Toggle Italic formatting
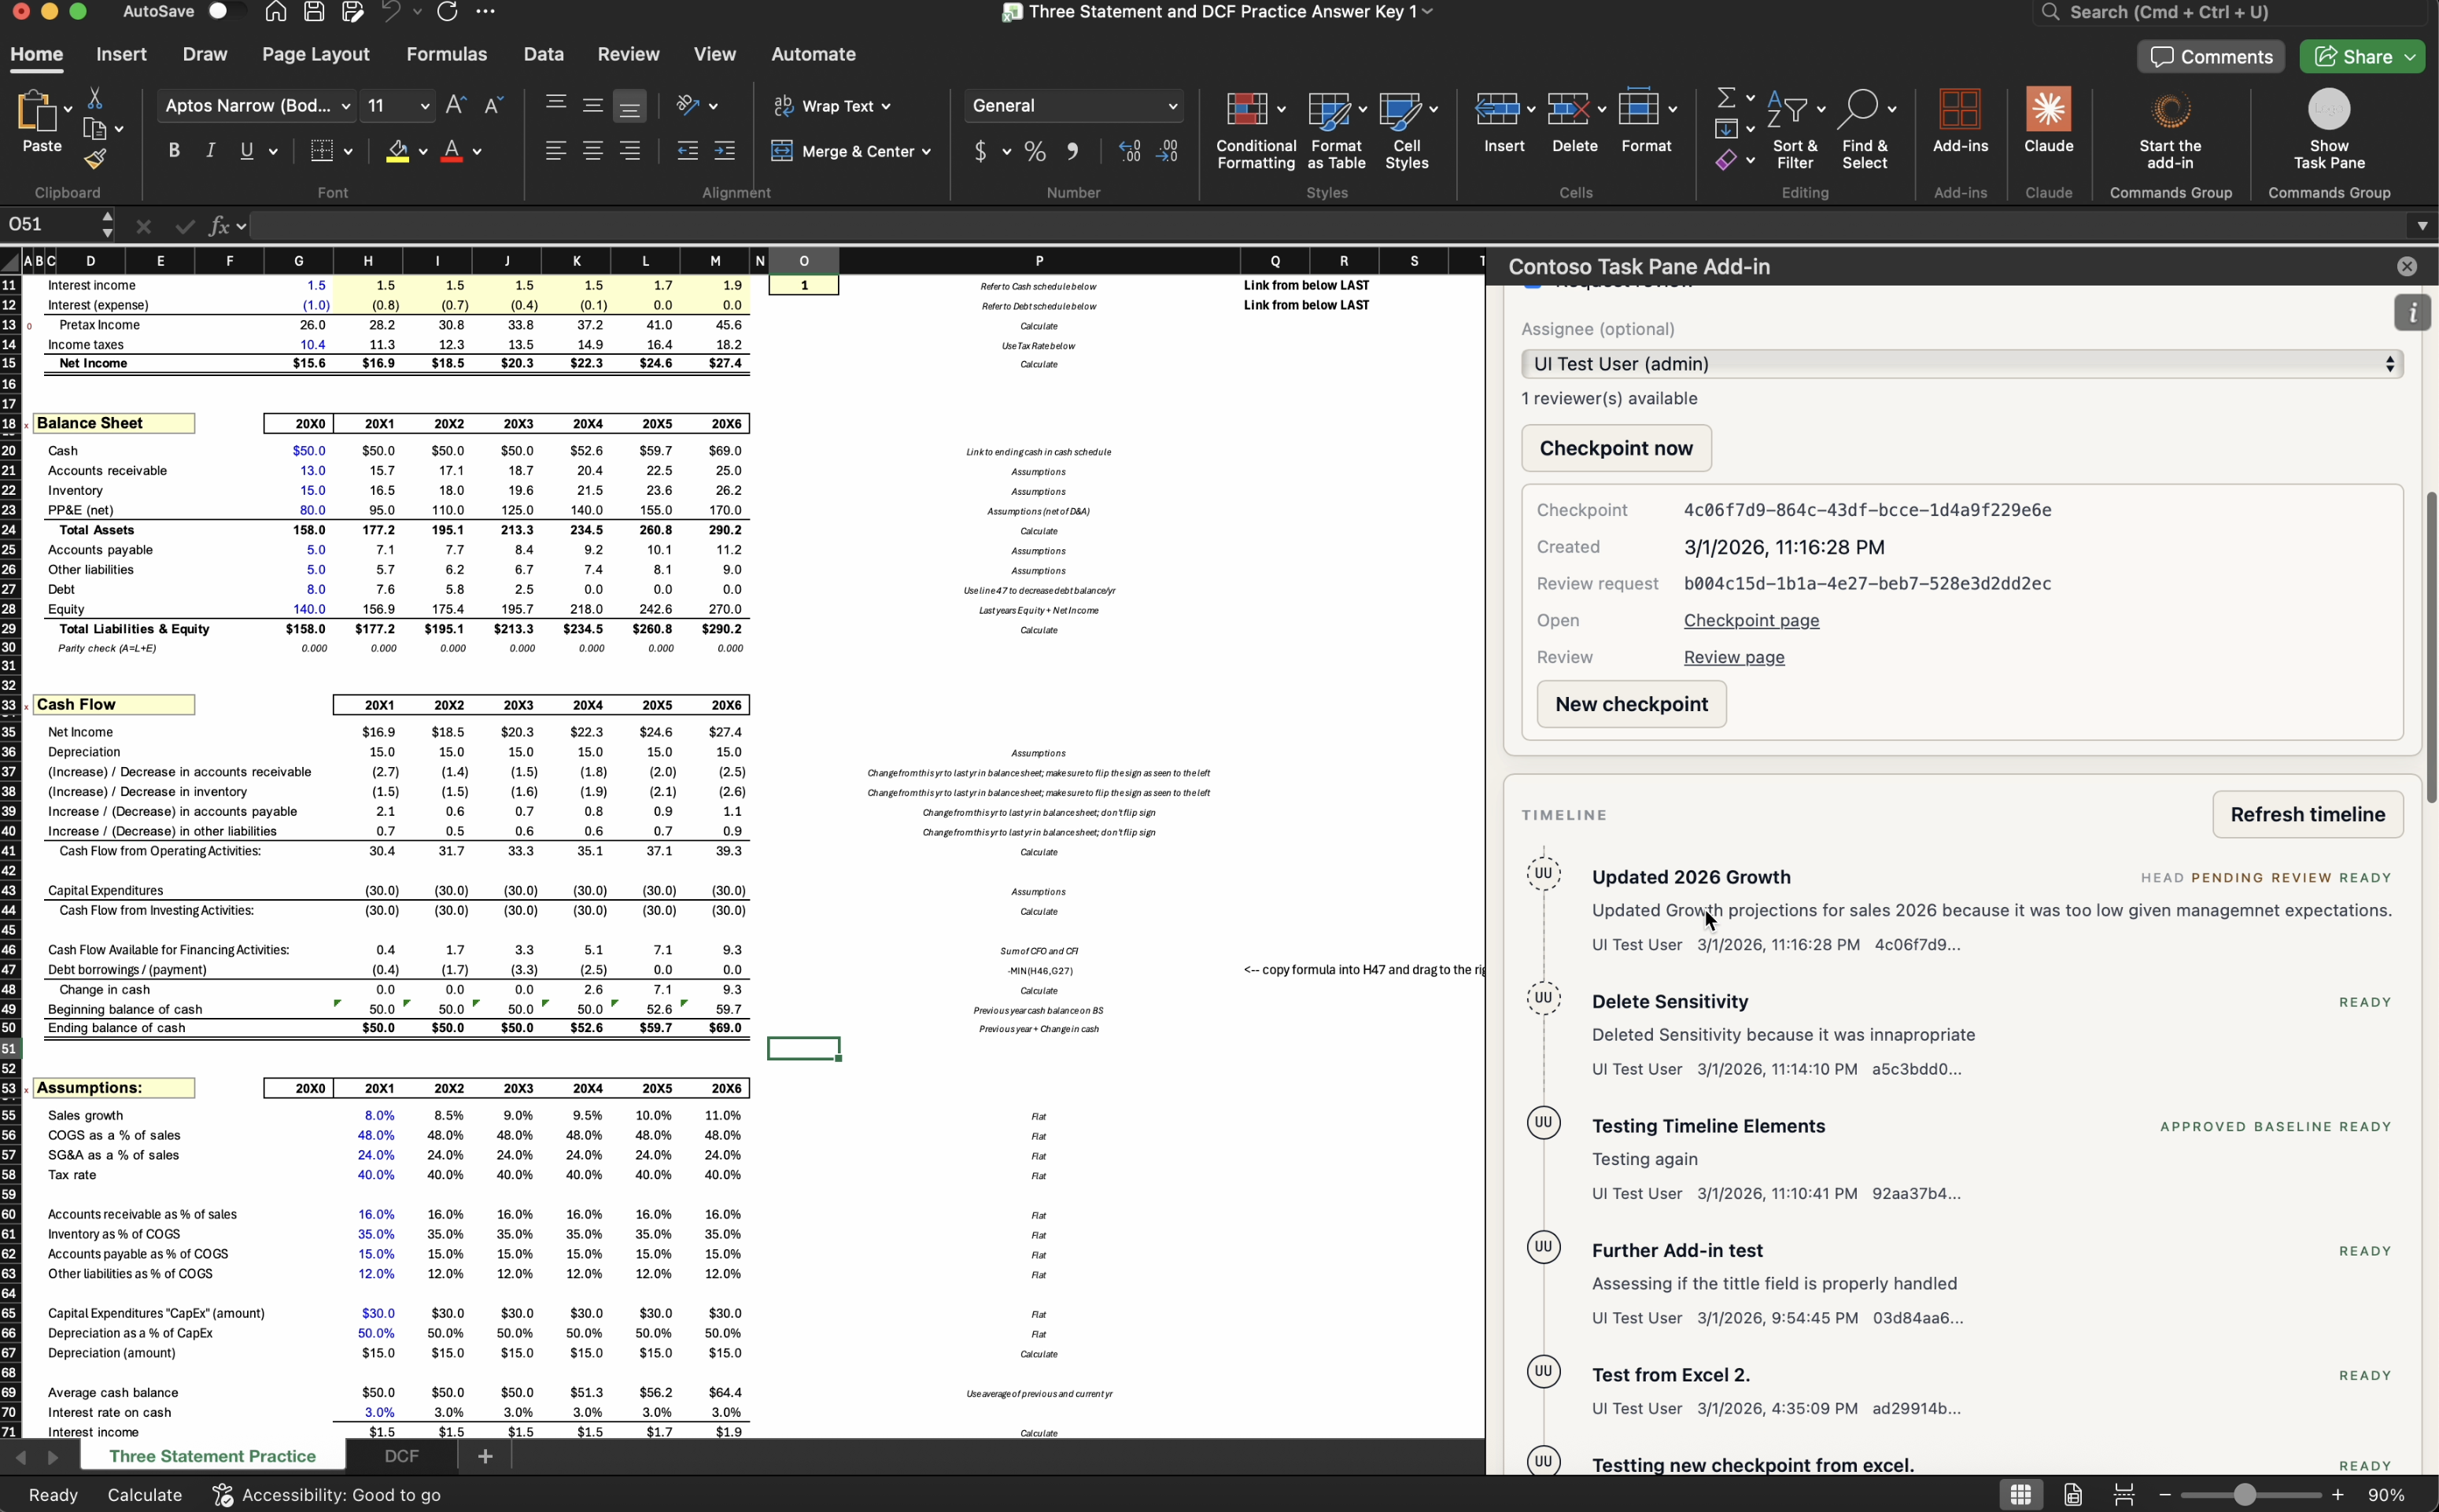 click(x=210, y=151)
